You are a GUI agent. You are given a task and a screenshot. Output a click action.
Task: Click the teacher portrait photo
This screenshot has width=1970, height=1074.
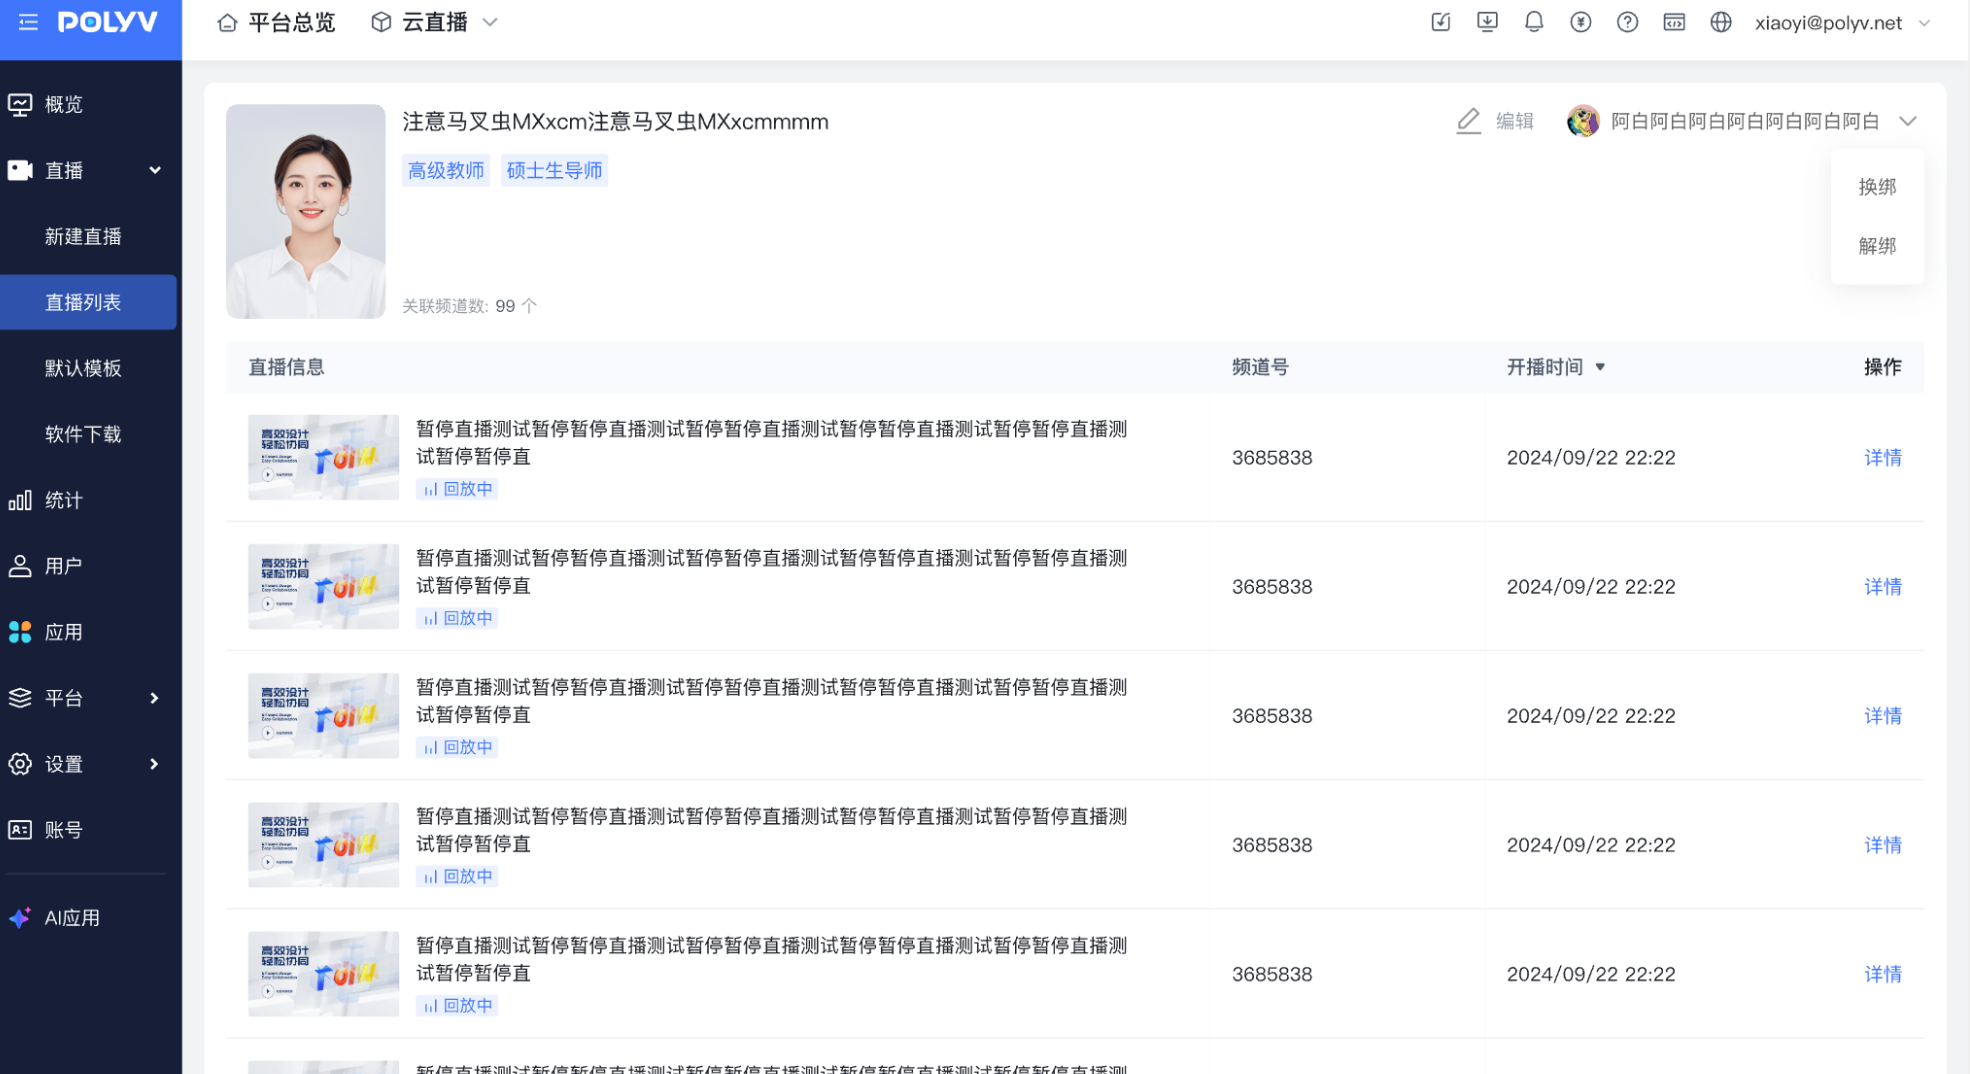point(306,211)
